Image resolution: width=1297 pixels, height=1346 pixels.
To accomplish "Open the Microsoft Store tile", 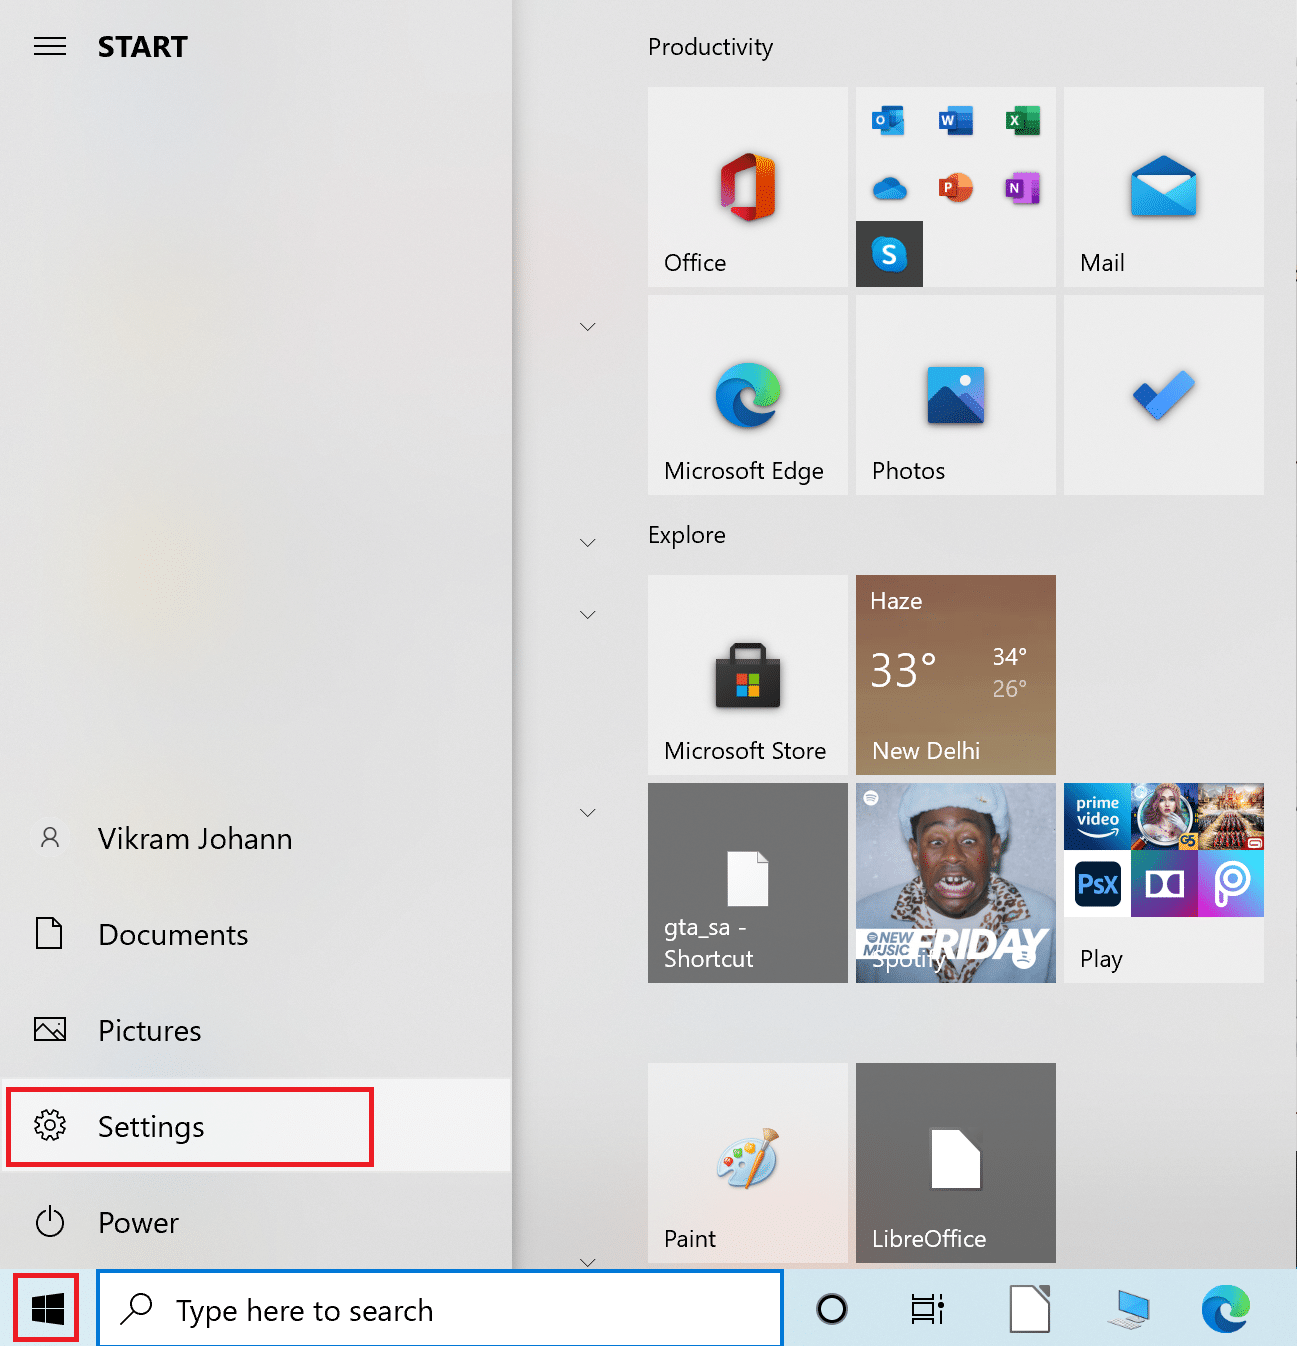I will click(x=747, y=675).
